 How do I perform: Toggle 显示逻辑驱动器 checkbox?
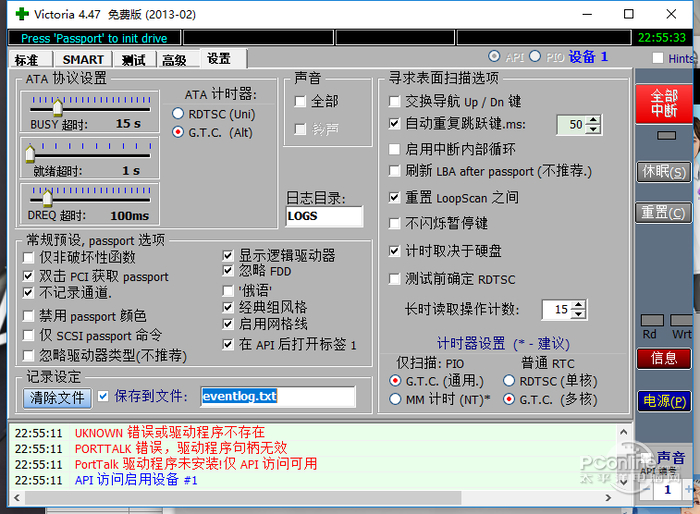click(x=228, y=255)
